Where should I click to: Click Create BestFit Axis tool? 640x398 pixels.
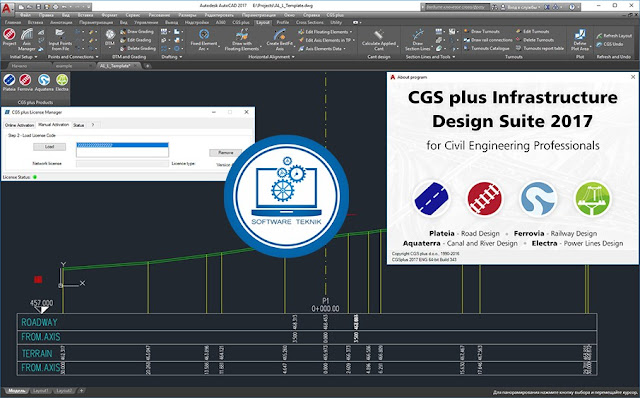280,40
